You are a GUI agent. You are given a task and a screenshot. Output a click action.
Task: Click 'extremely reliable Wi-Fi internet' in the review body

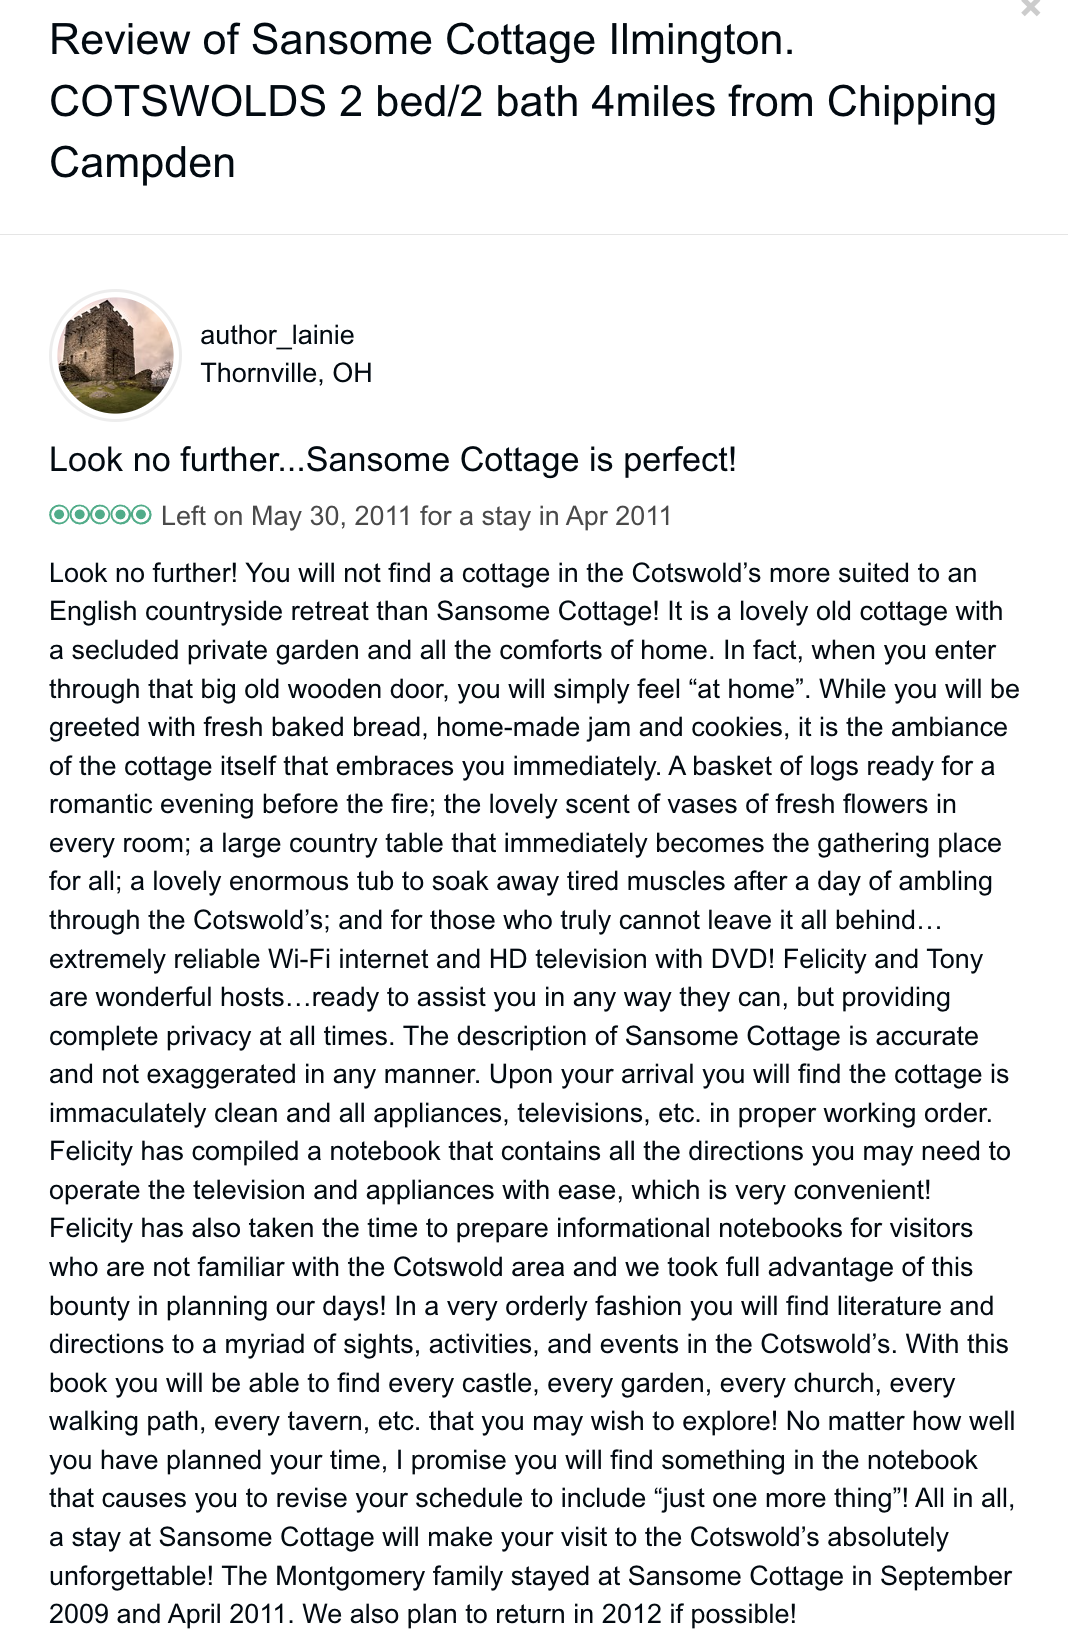(240, 959)
